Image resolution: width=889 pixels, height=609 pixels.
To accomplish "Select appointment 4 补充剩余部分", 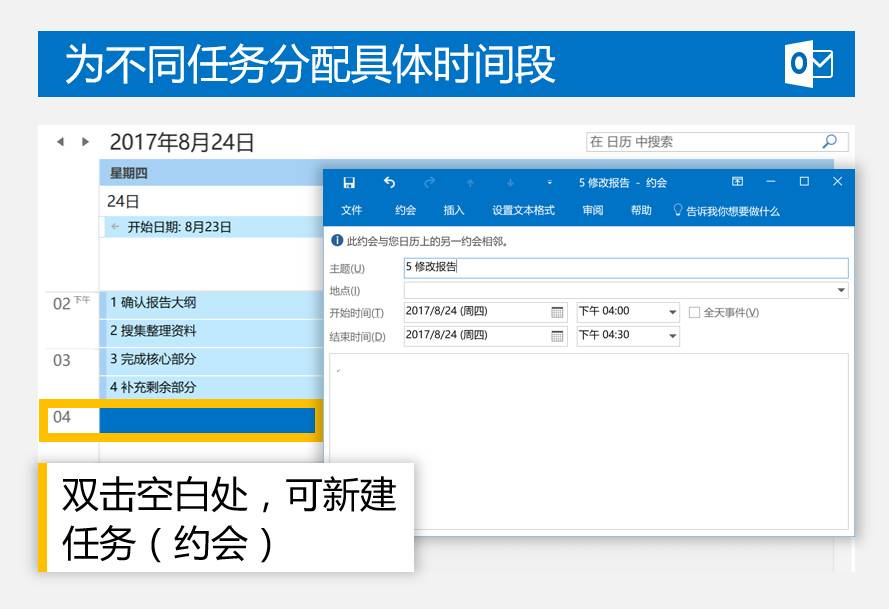I will [x=211, y=388].
